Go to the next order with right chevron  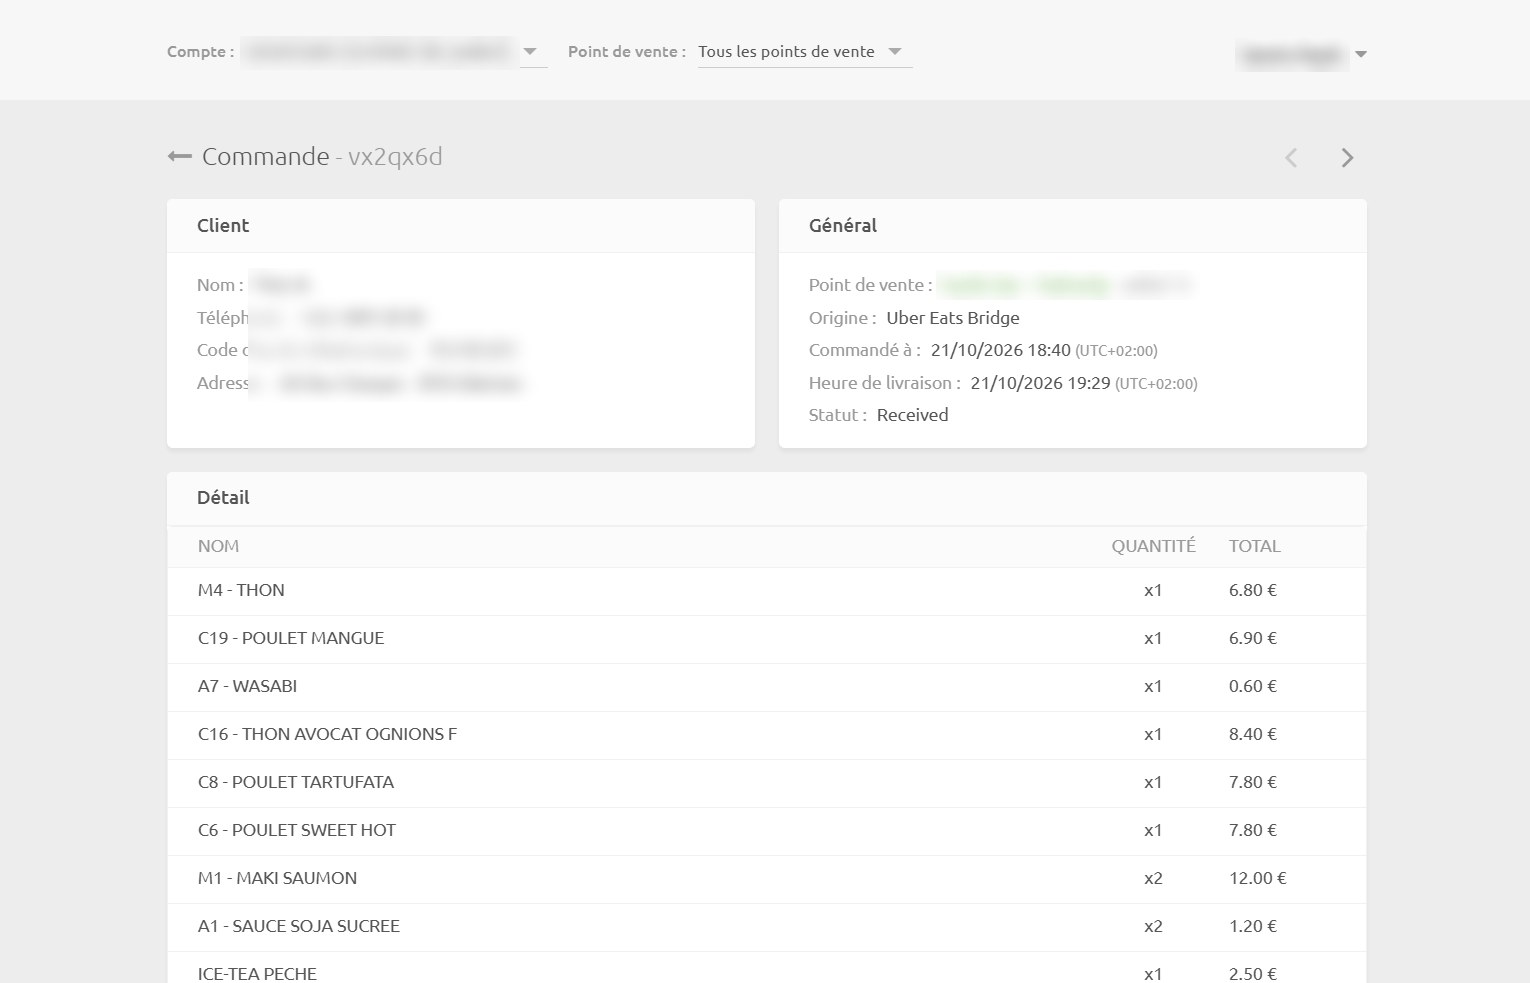click(x=1347, y=157)
